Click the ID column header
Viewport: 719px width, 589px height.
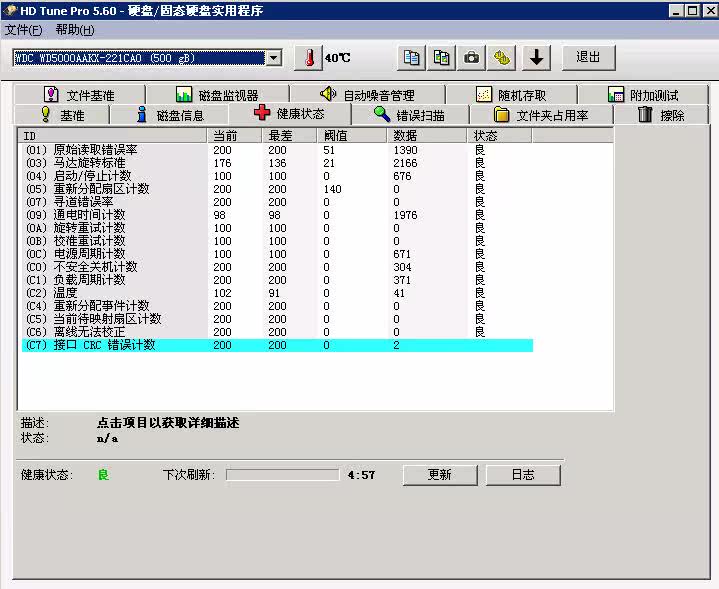(112, 136)
